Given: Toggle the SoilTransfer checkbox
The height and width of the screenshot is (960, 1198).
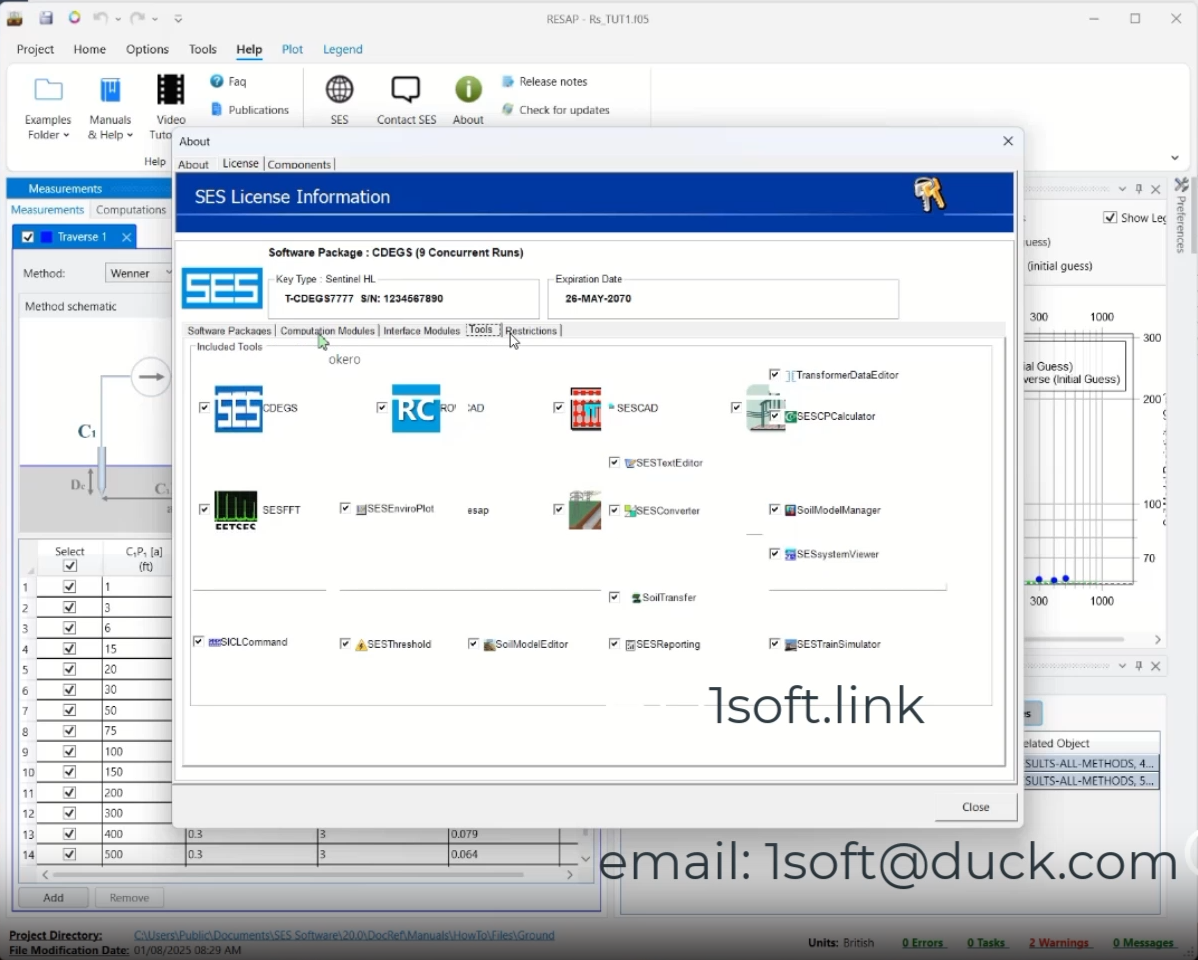Looking at the screenshot, I should tap(614, 597).
